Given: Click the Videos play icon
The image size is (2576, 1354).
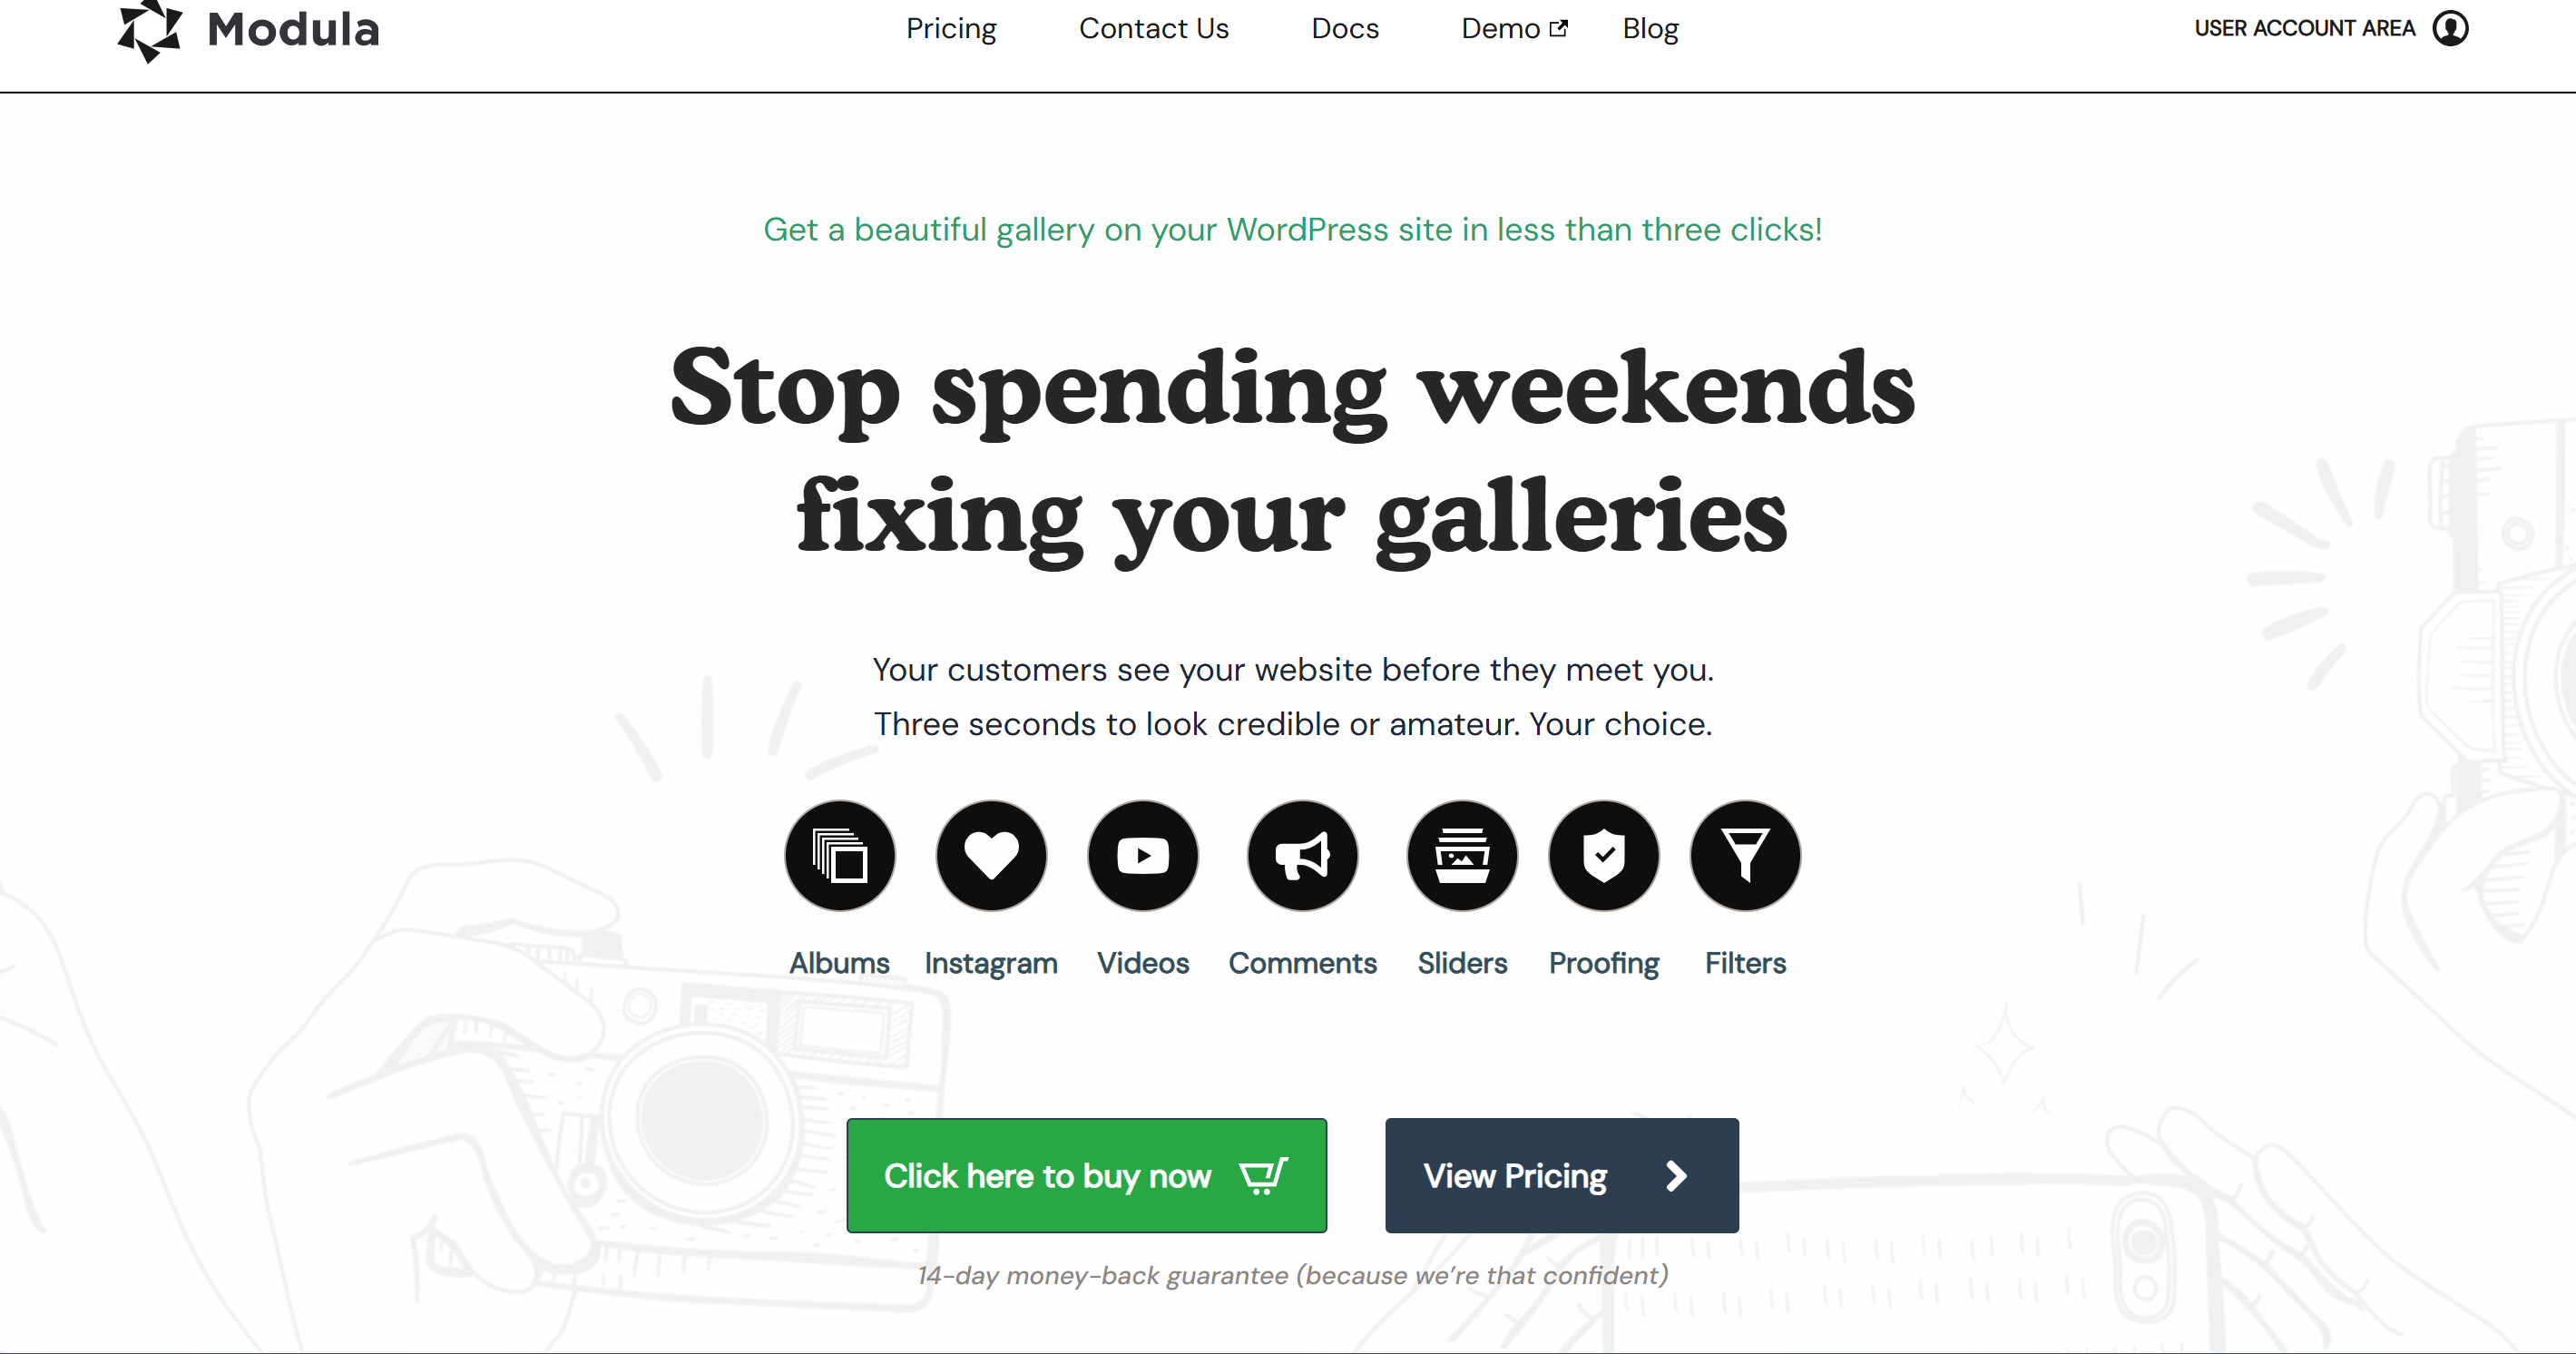Looking at the screenshot, I should (x=1143, y=855).
